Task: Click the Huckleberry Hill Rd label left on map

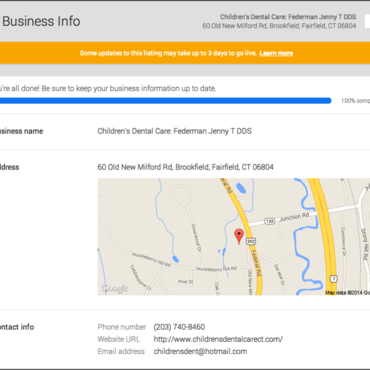Action: coord(151,259)
